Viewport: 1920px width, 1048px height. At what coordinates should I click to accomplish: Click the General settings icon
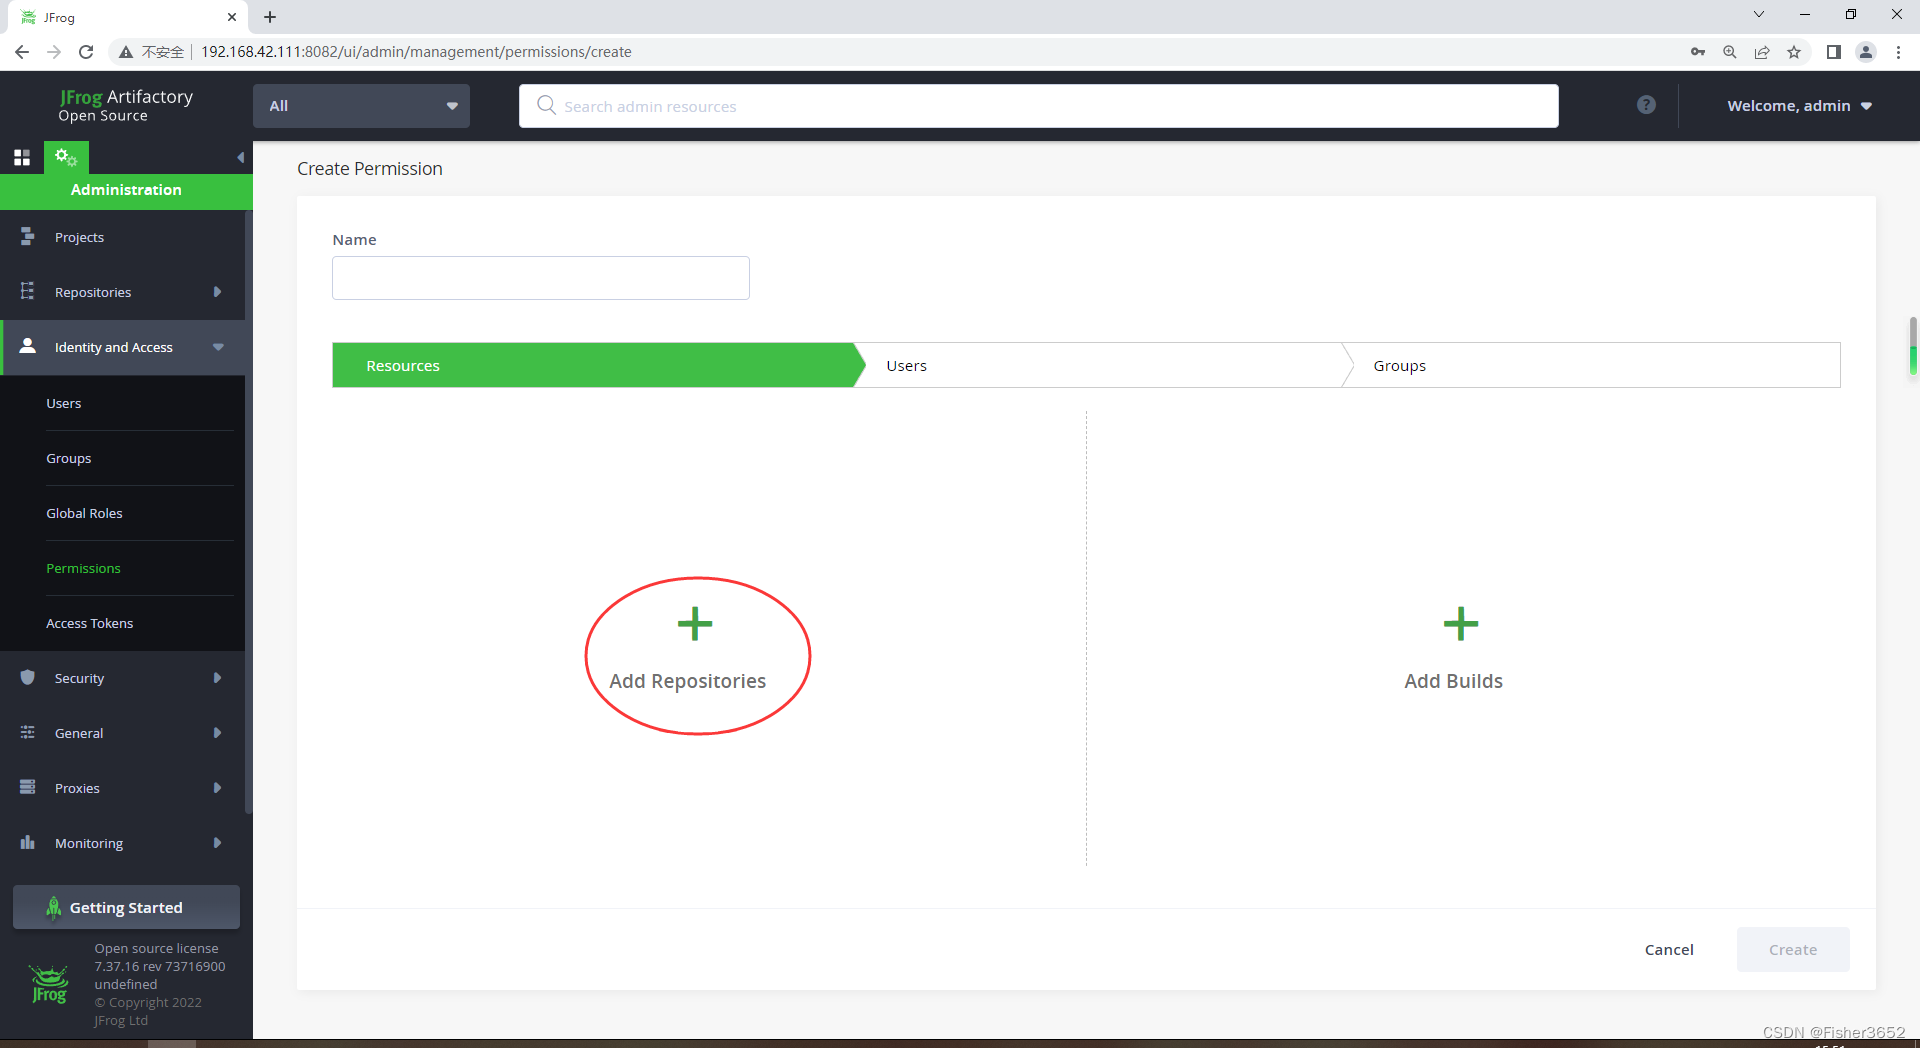[27, 732]
